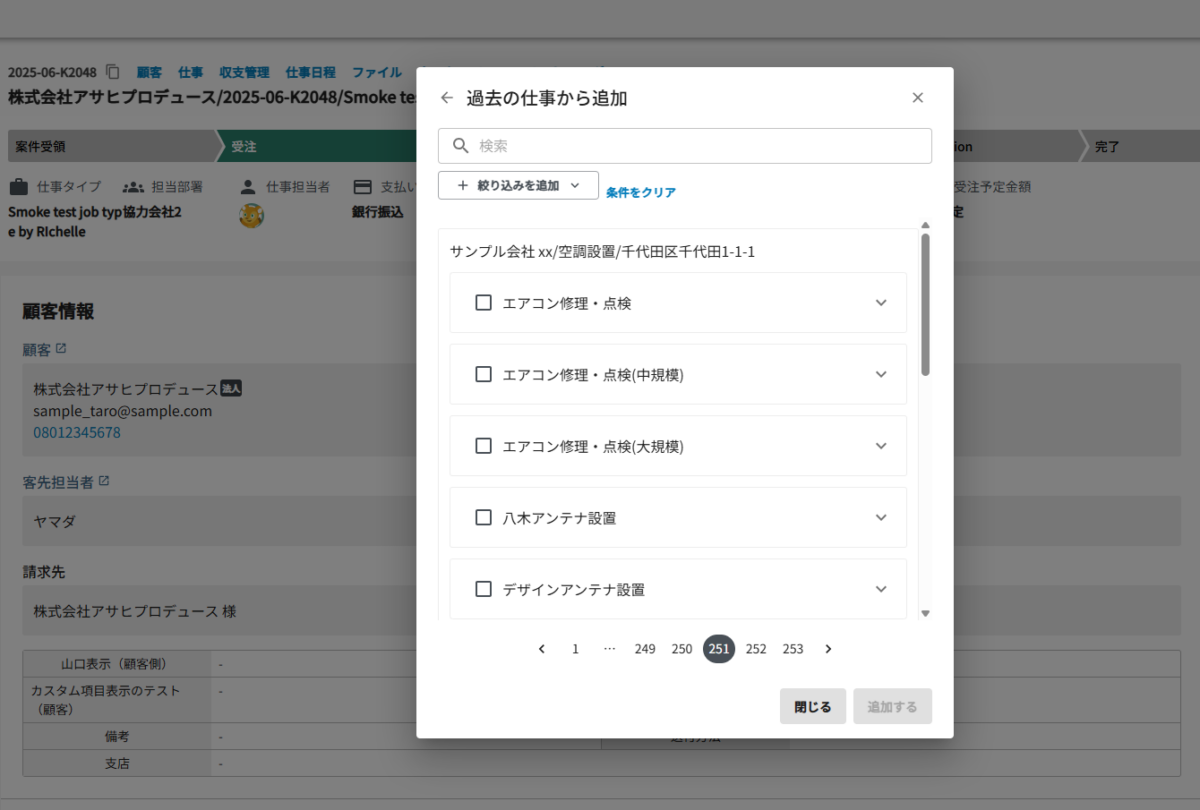Open the 絞り込みを追加 filter dropdown
The height and width of the screenshot is (810, 1200).
[x=518, y=185]
